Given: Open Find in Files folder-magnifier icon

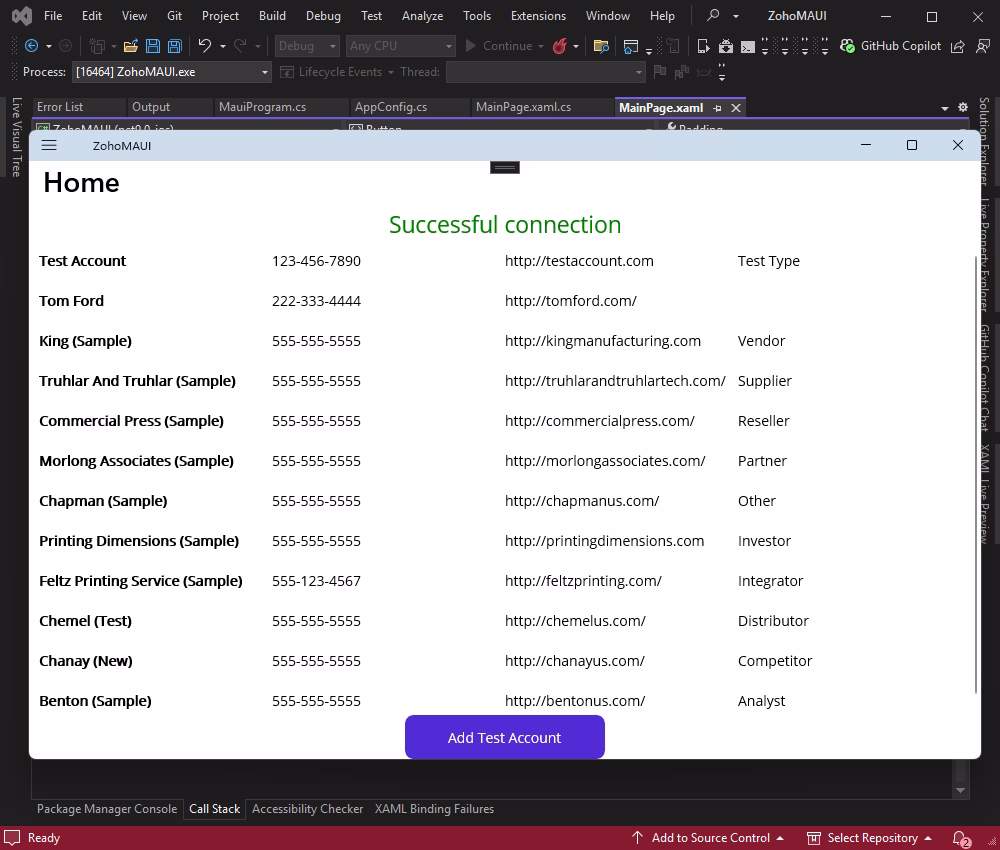Looking at the screenshot, I should pyautogui.click(x=601, y=46).
